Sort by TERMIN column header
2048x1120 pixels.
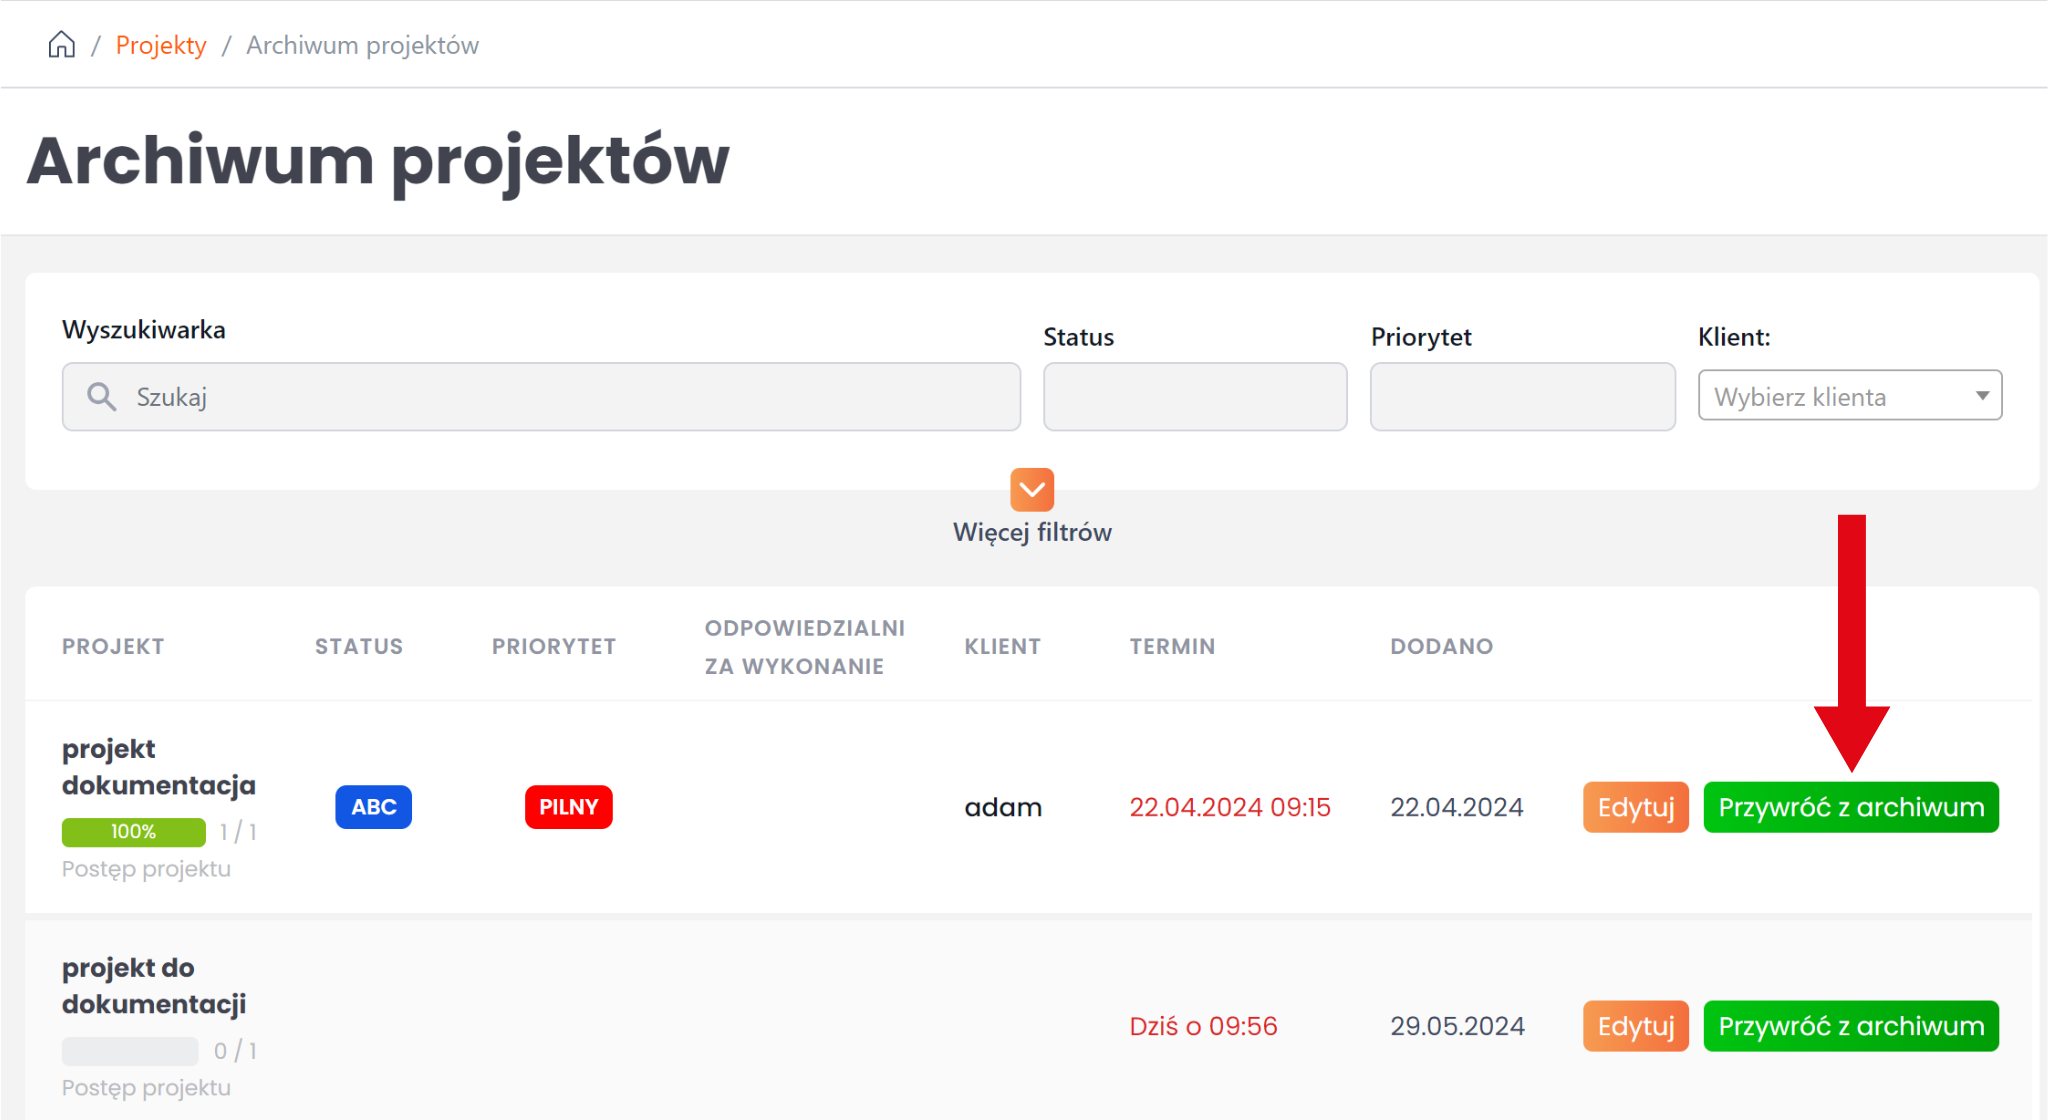pos(1172,647)
